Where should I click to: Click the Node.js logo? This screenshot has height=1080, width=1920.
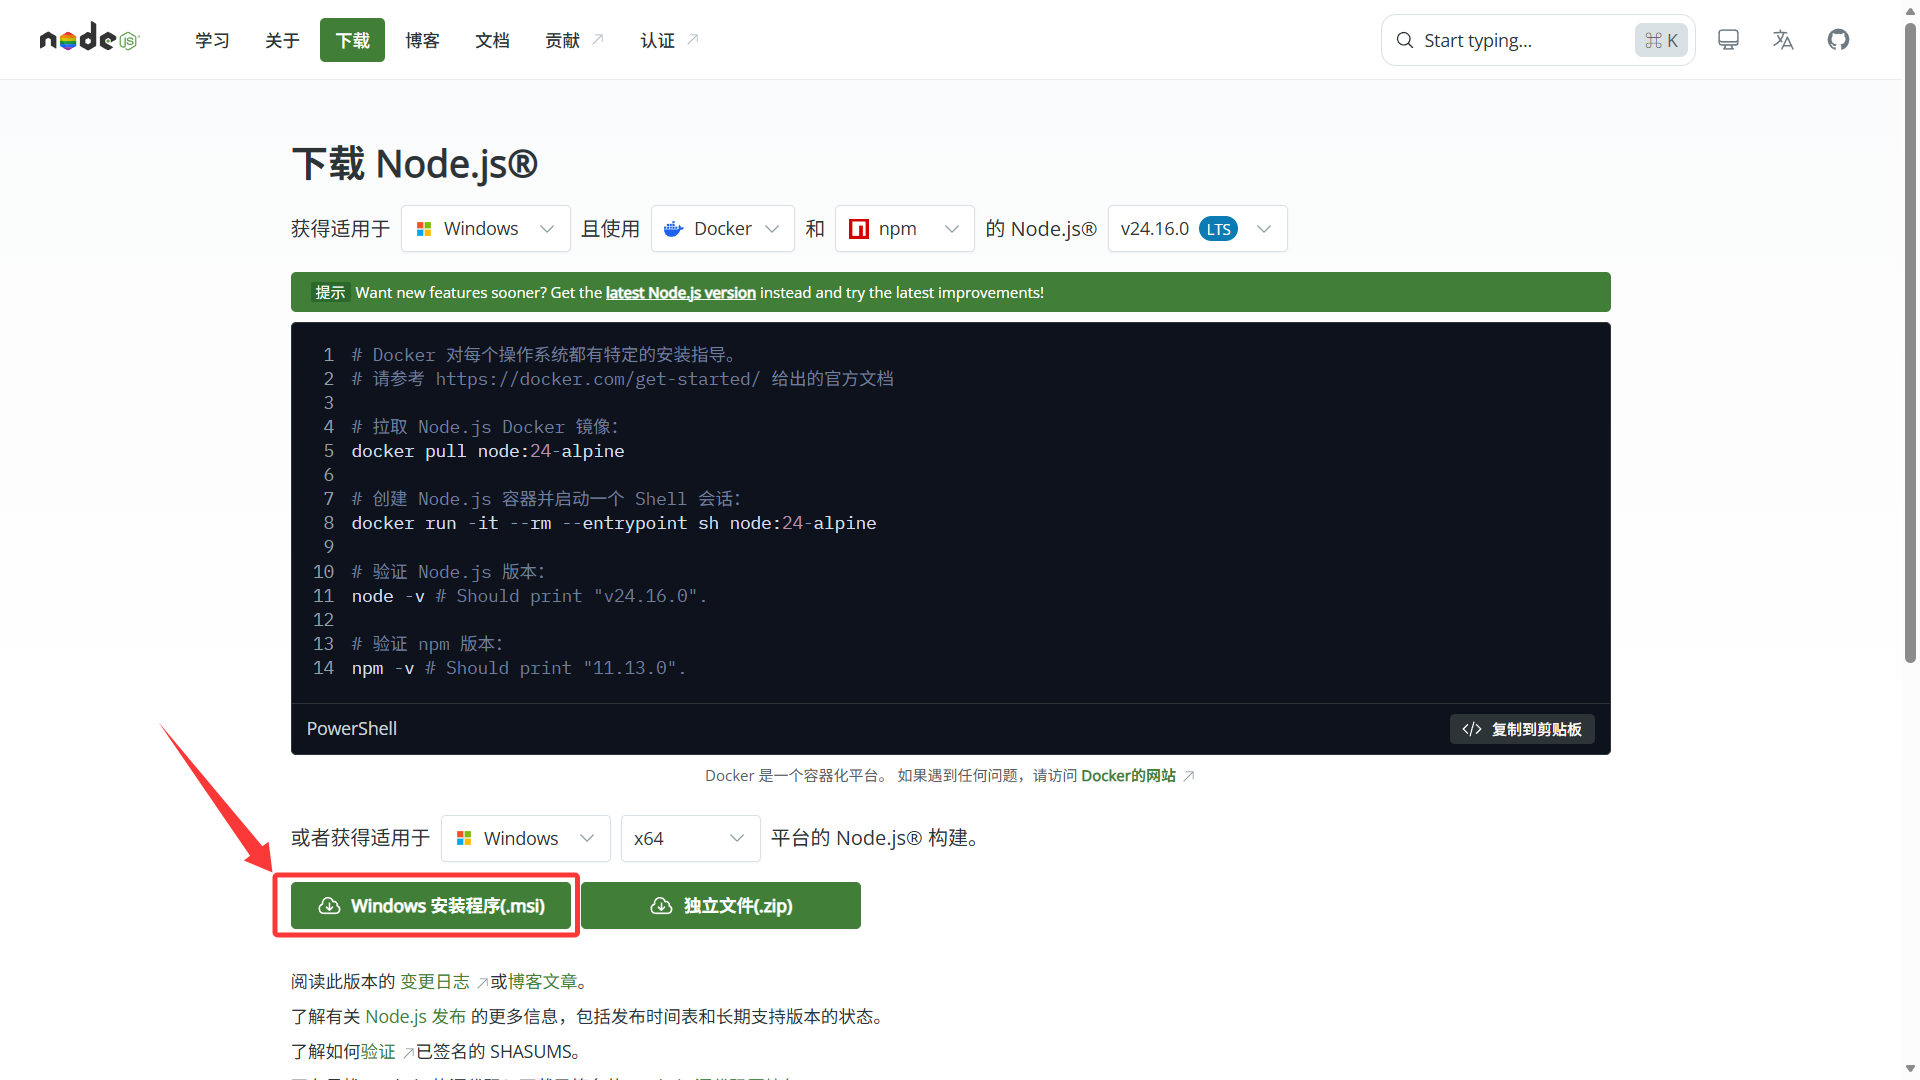pyautogui.click(x=89, y=38)
